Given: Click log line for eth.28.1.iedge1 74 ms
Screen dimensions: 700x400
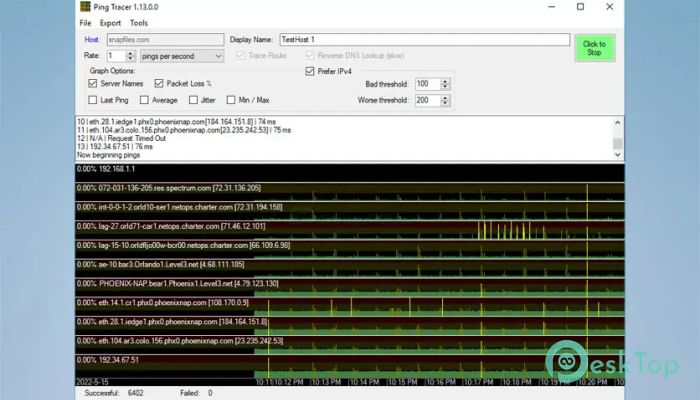Looking at the screenshot, I should click(176, 122).
